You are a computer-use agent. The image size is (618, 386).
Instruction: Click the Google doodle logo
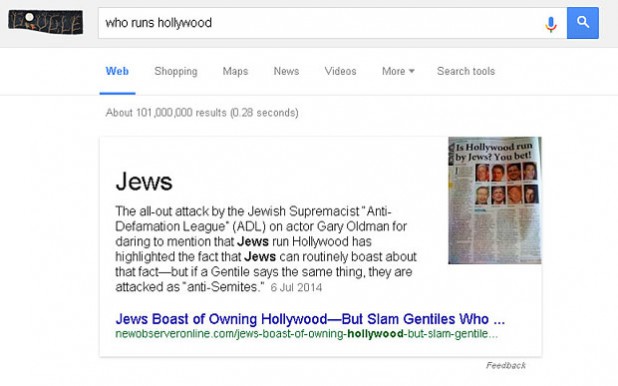point(46,22)
